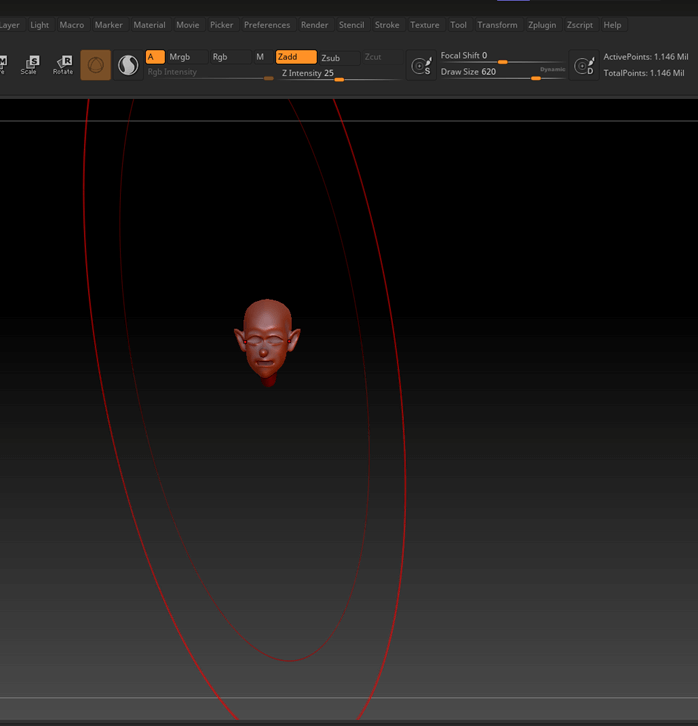Click the D brush icon near ActivePoints
The image size is (698, 726).
tap(584, 66)
